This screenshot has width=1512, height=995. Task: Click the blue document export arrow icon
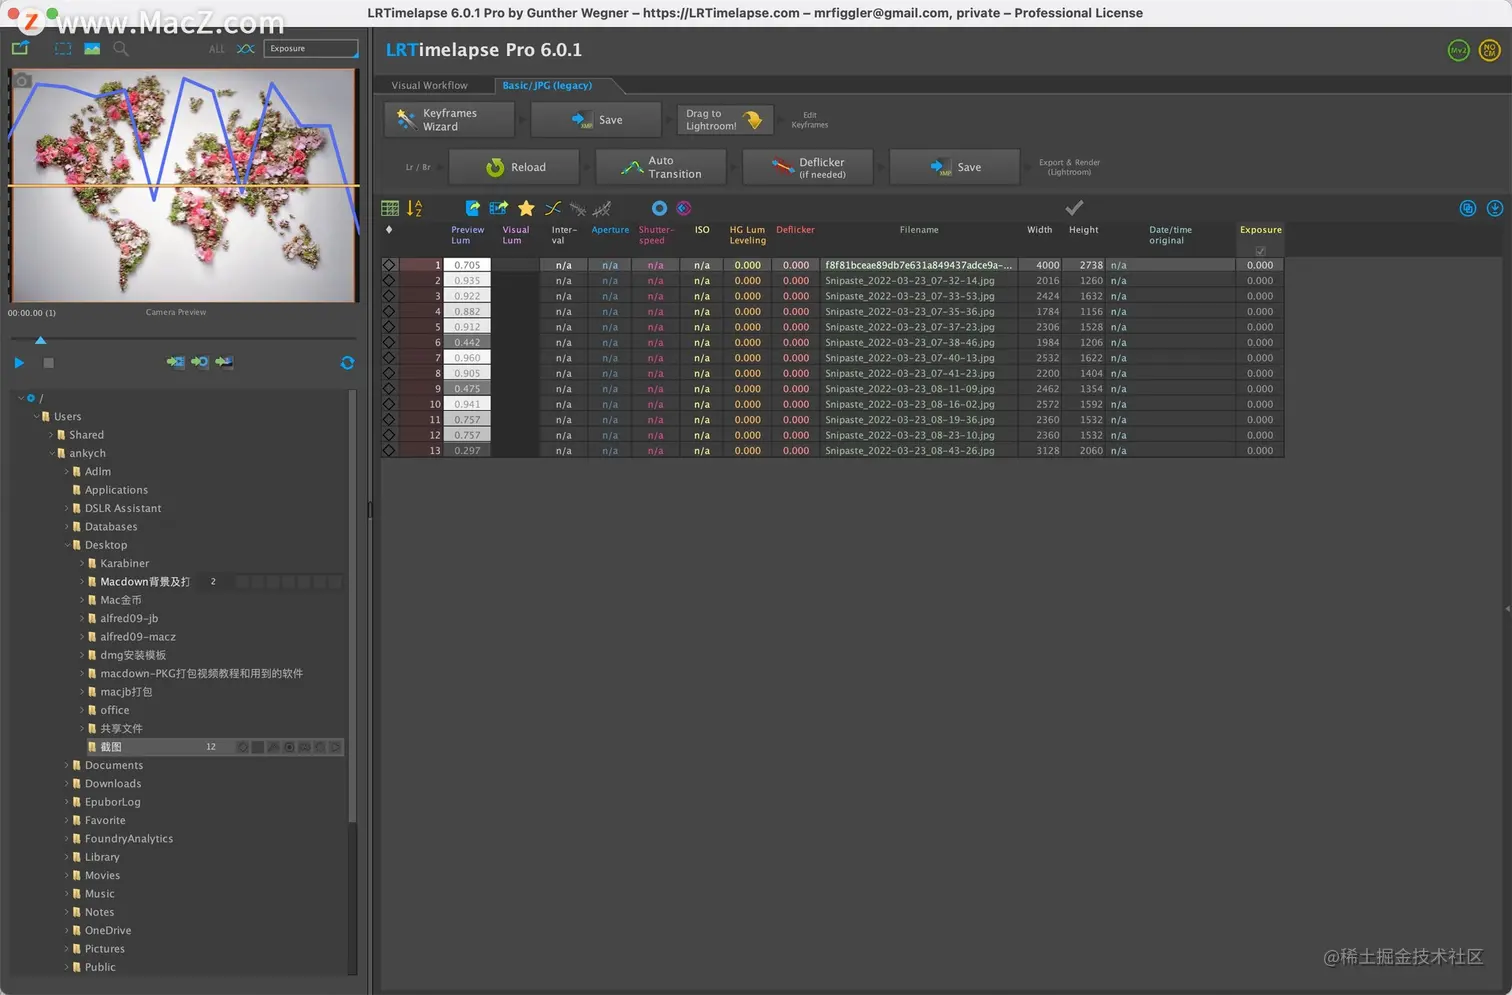point(473,208)
